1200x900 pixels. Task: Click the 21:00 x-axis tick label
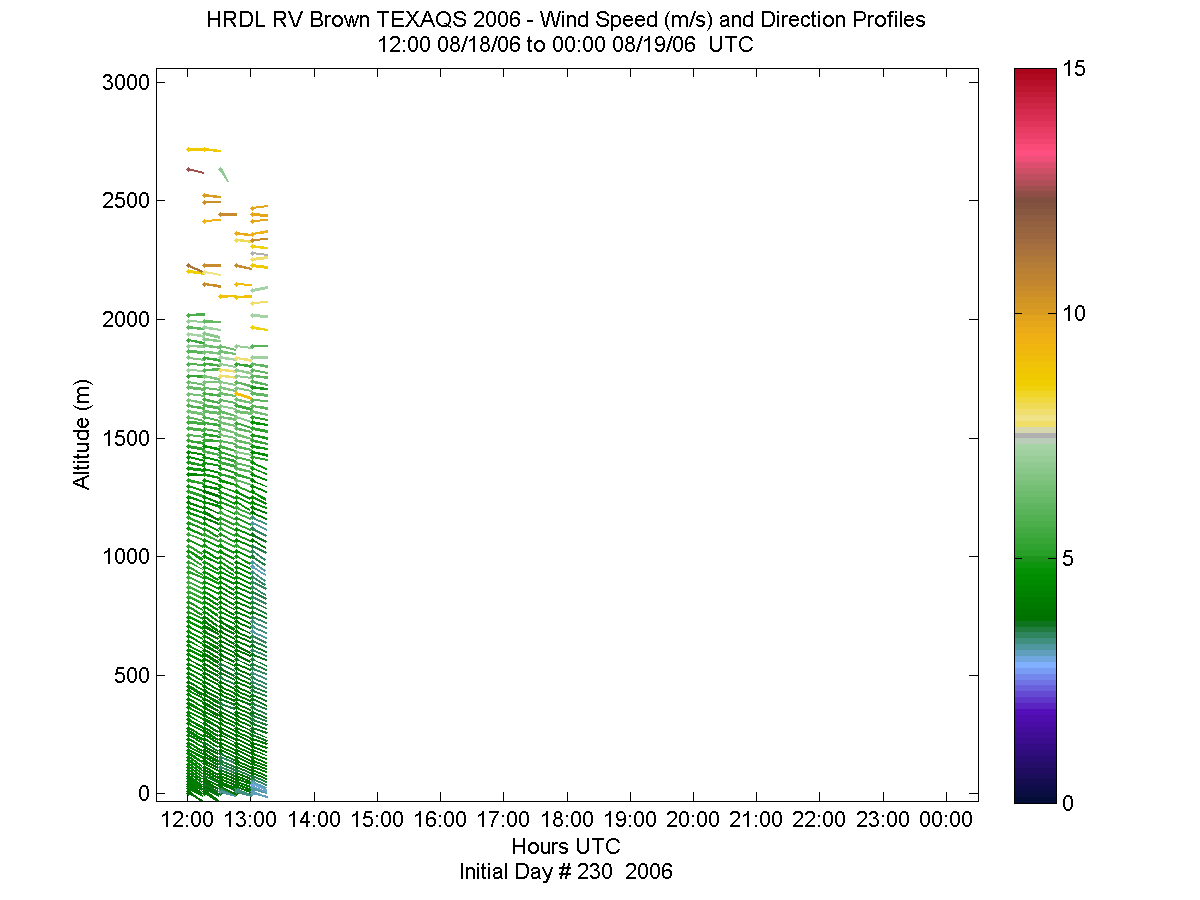pyautogui.click(x=756, y=820)
